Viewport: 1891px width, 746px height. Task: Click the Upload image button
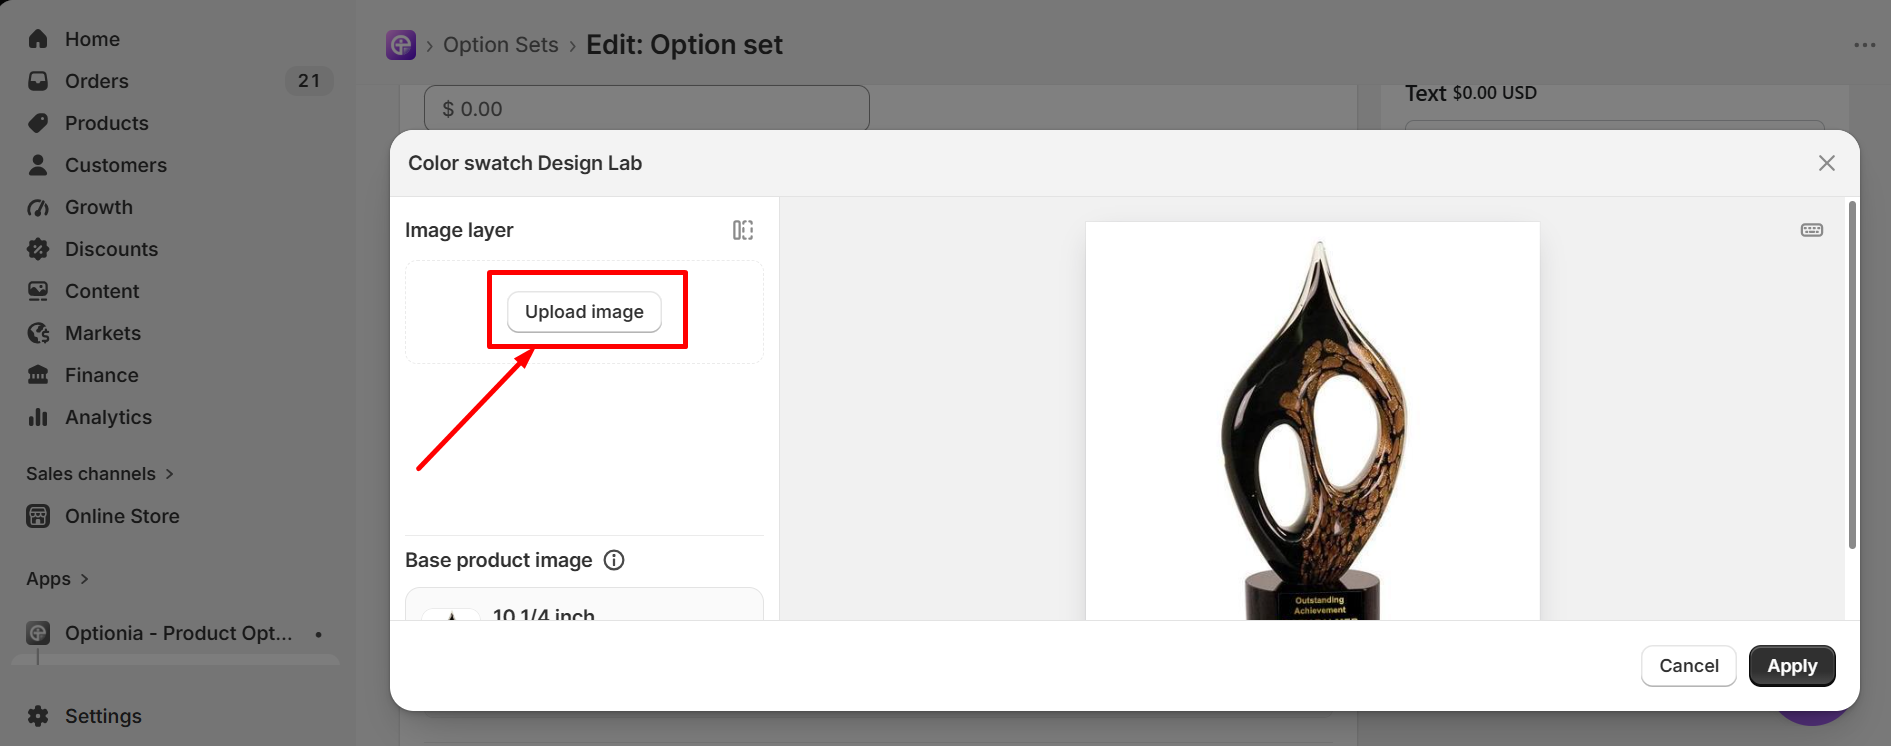click(584, 312)
